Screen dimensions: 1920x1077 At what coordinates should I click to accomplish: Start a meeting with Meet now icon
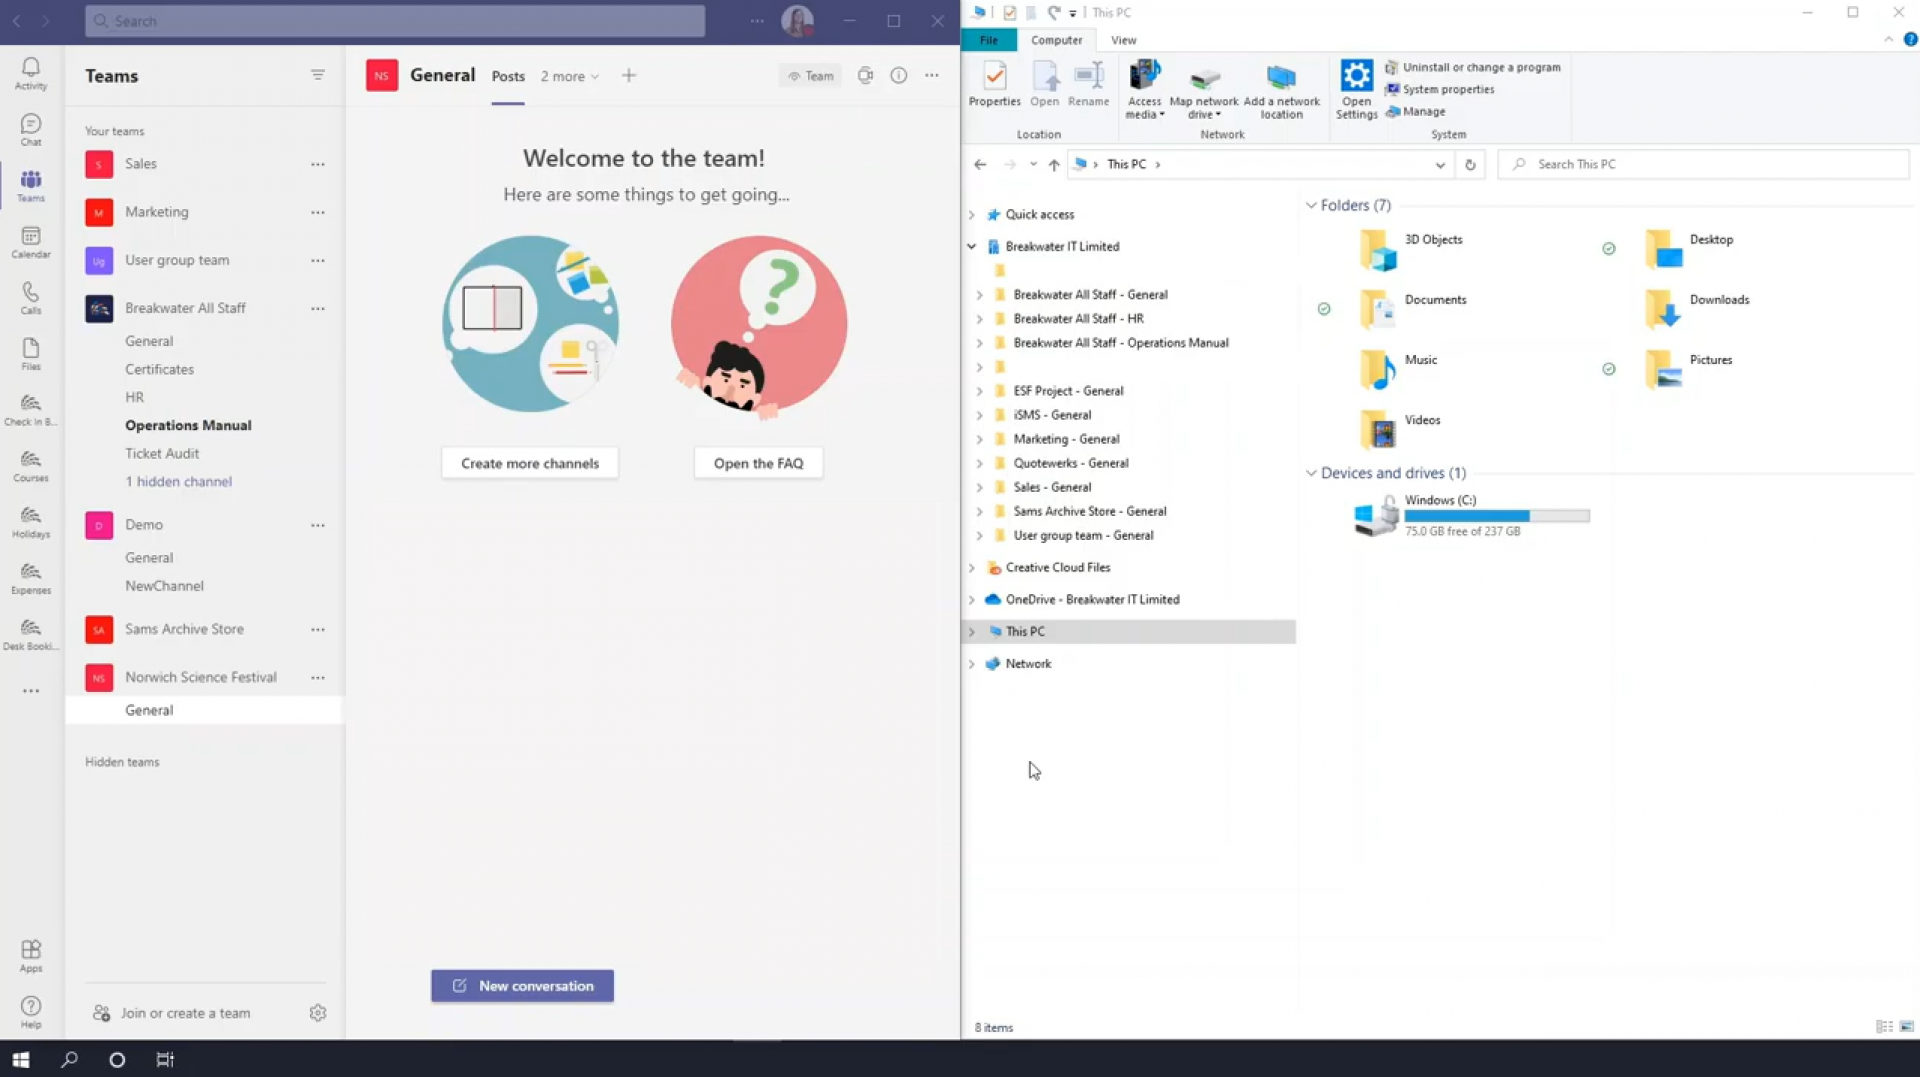pos(865,75)
